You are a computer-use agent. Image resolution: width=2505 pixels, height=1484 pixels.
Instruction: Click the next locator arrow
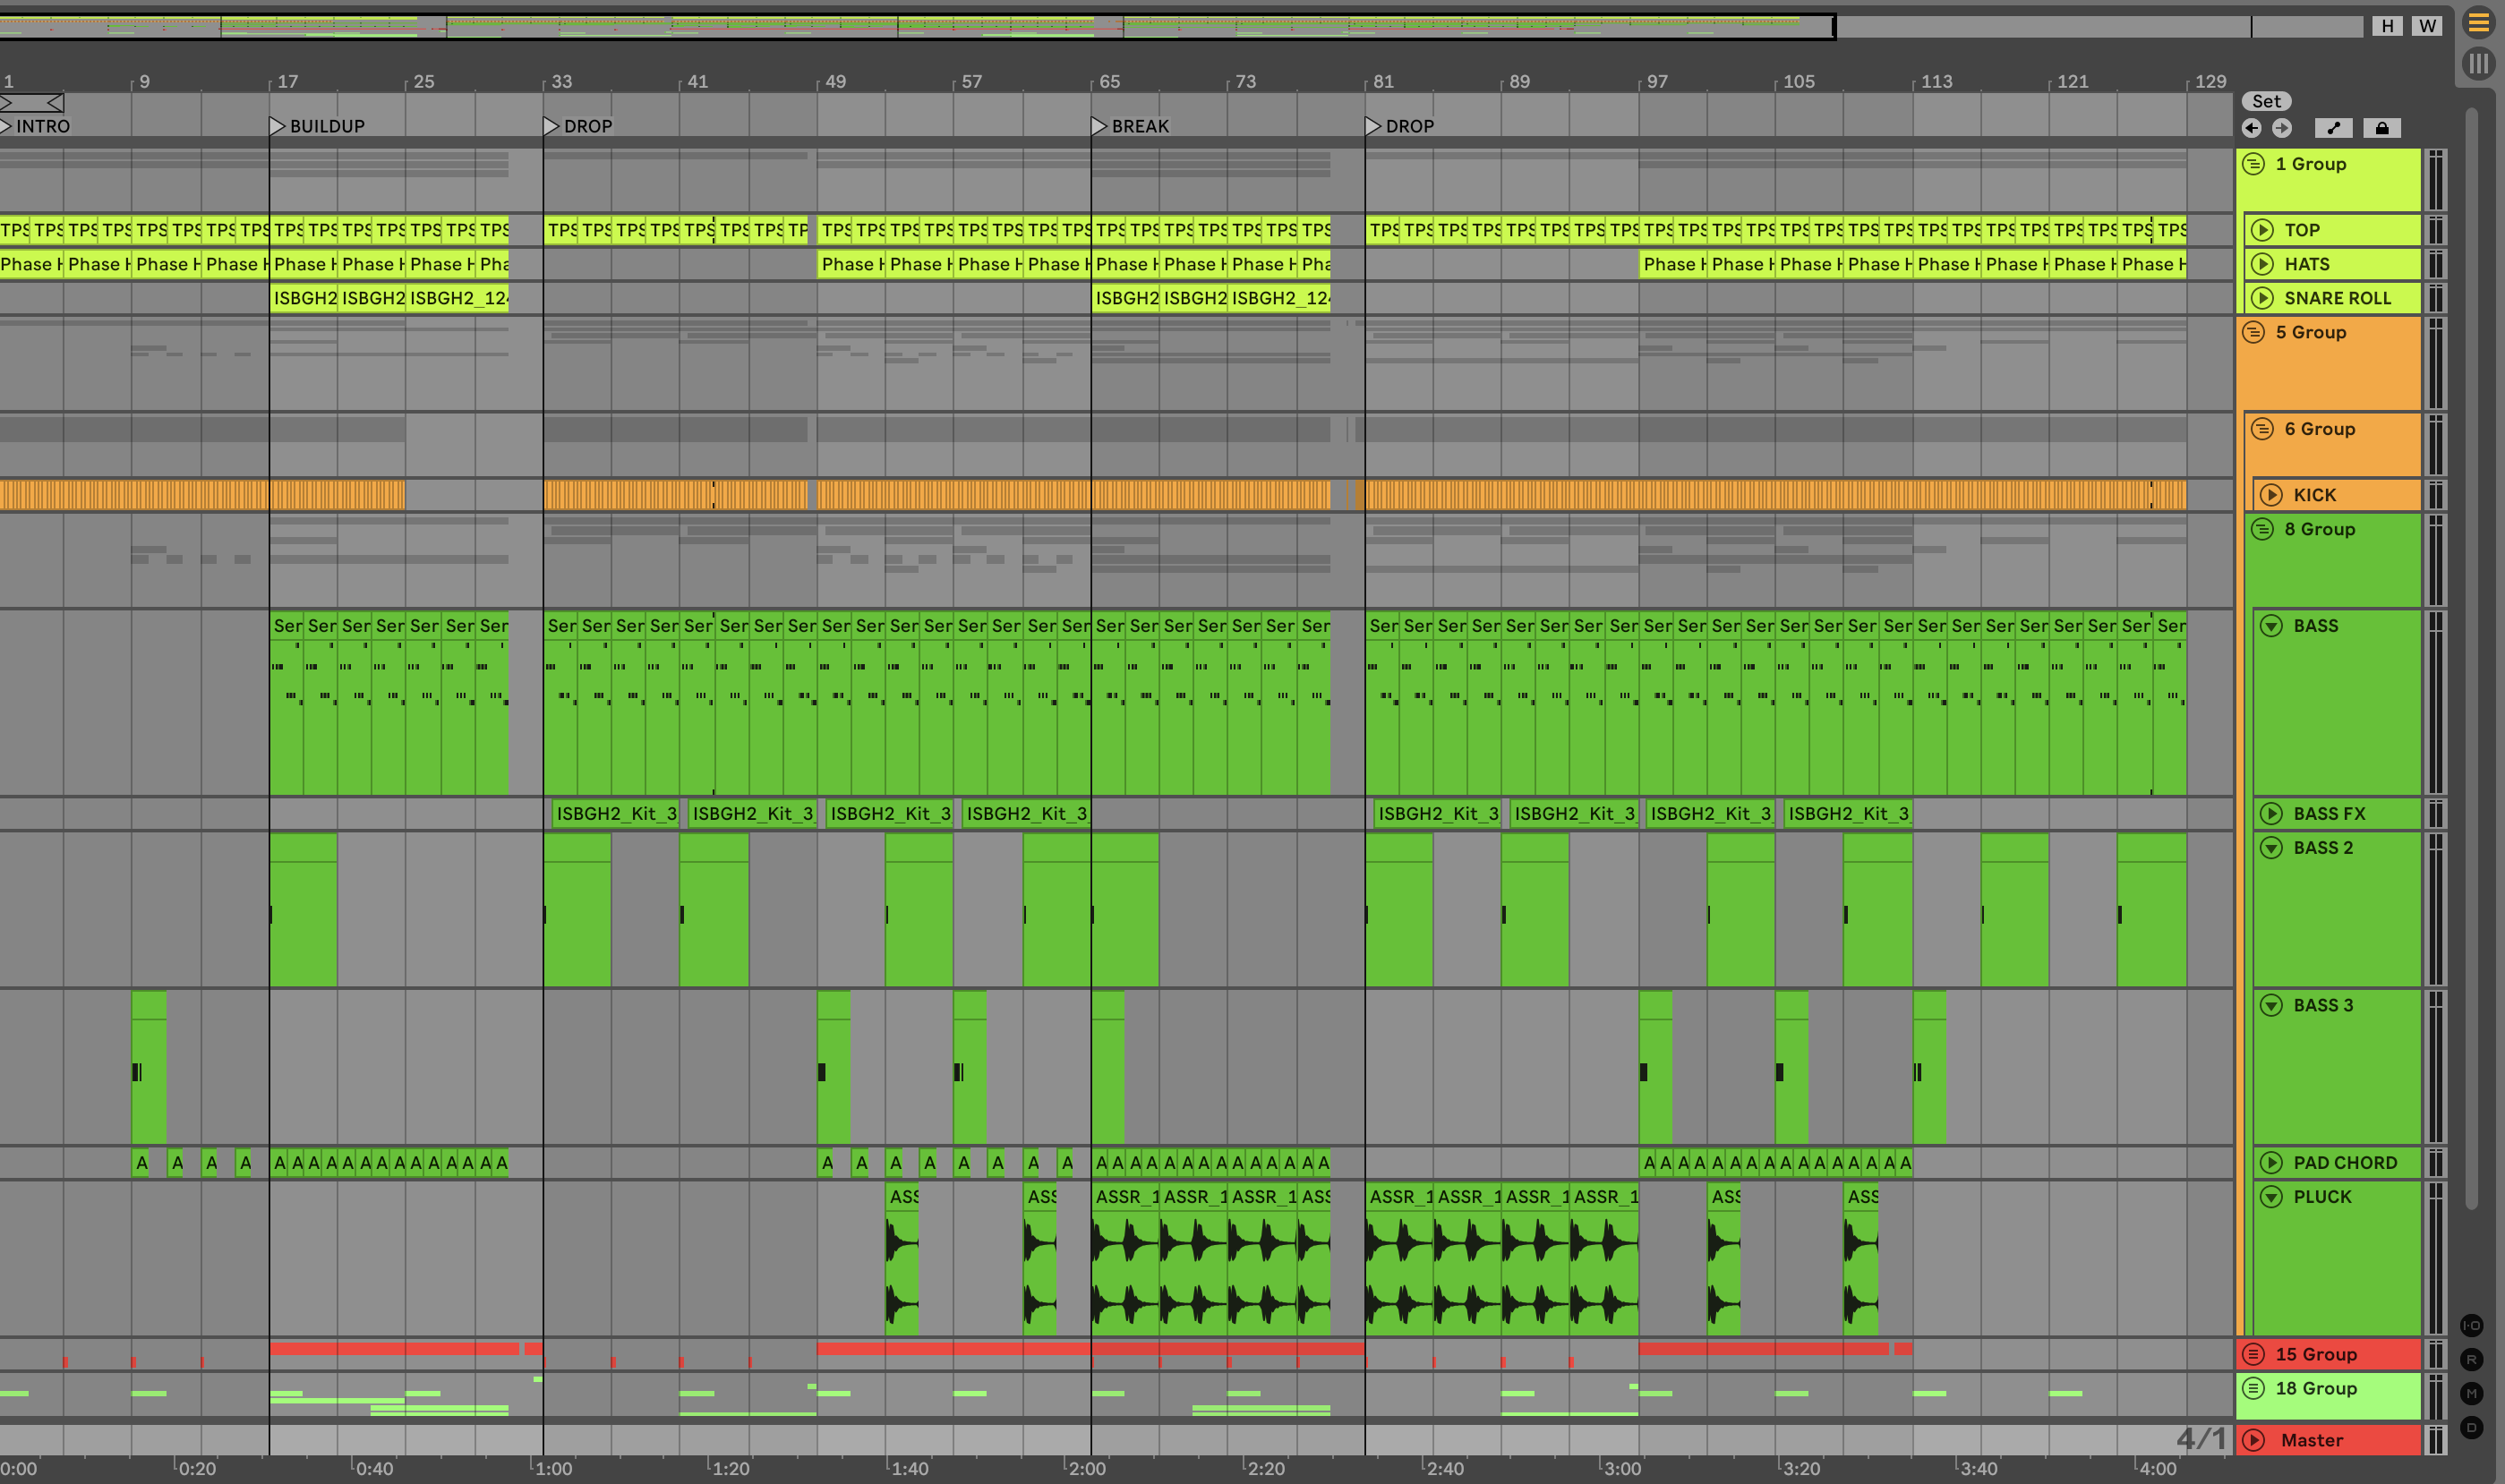pyautogui.click(x=2282, y=128)
